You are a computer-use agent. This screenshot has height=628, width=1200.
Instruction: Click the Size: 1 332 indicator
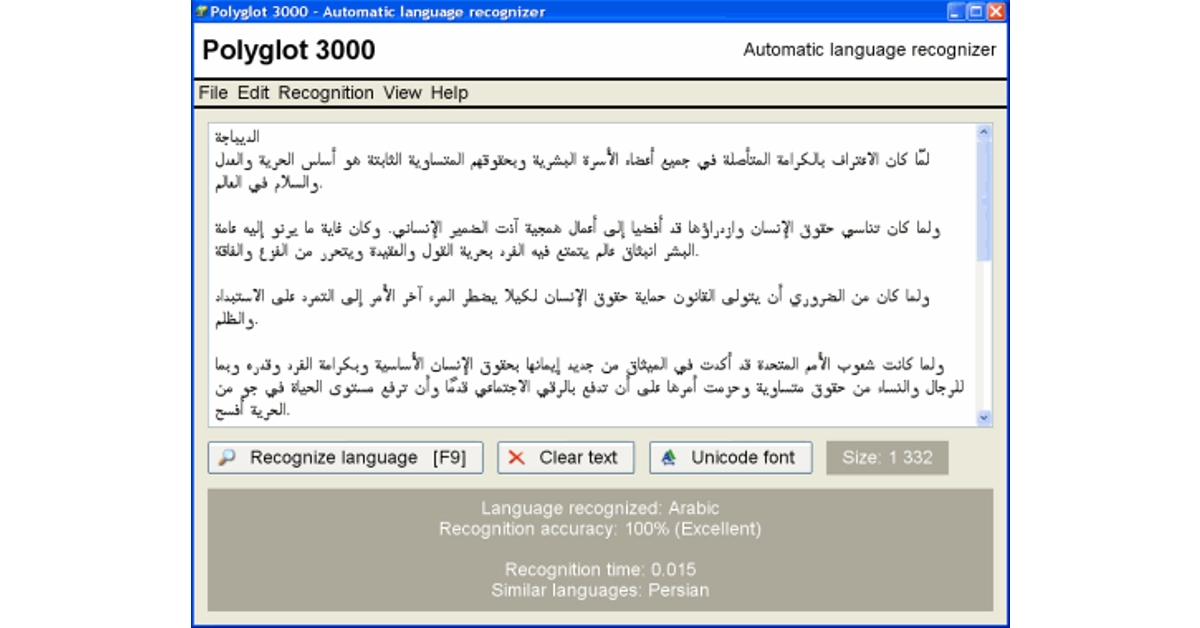(x=887, y=458)
